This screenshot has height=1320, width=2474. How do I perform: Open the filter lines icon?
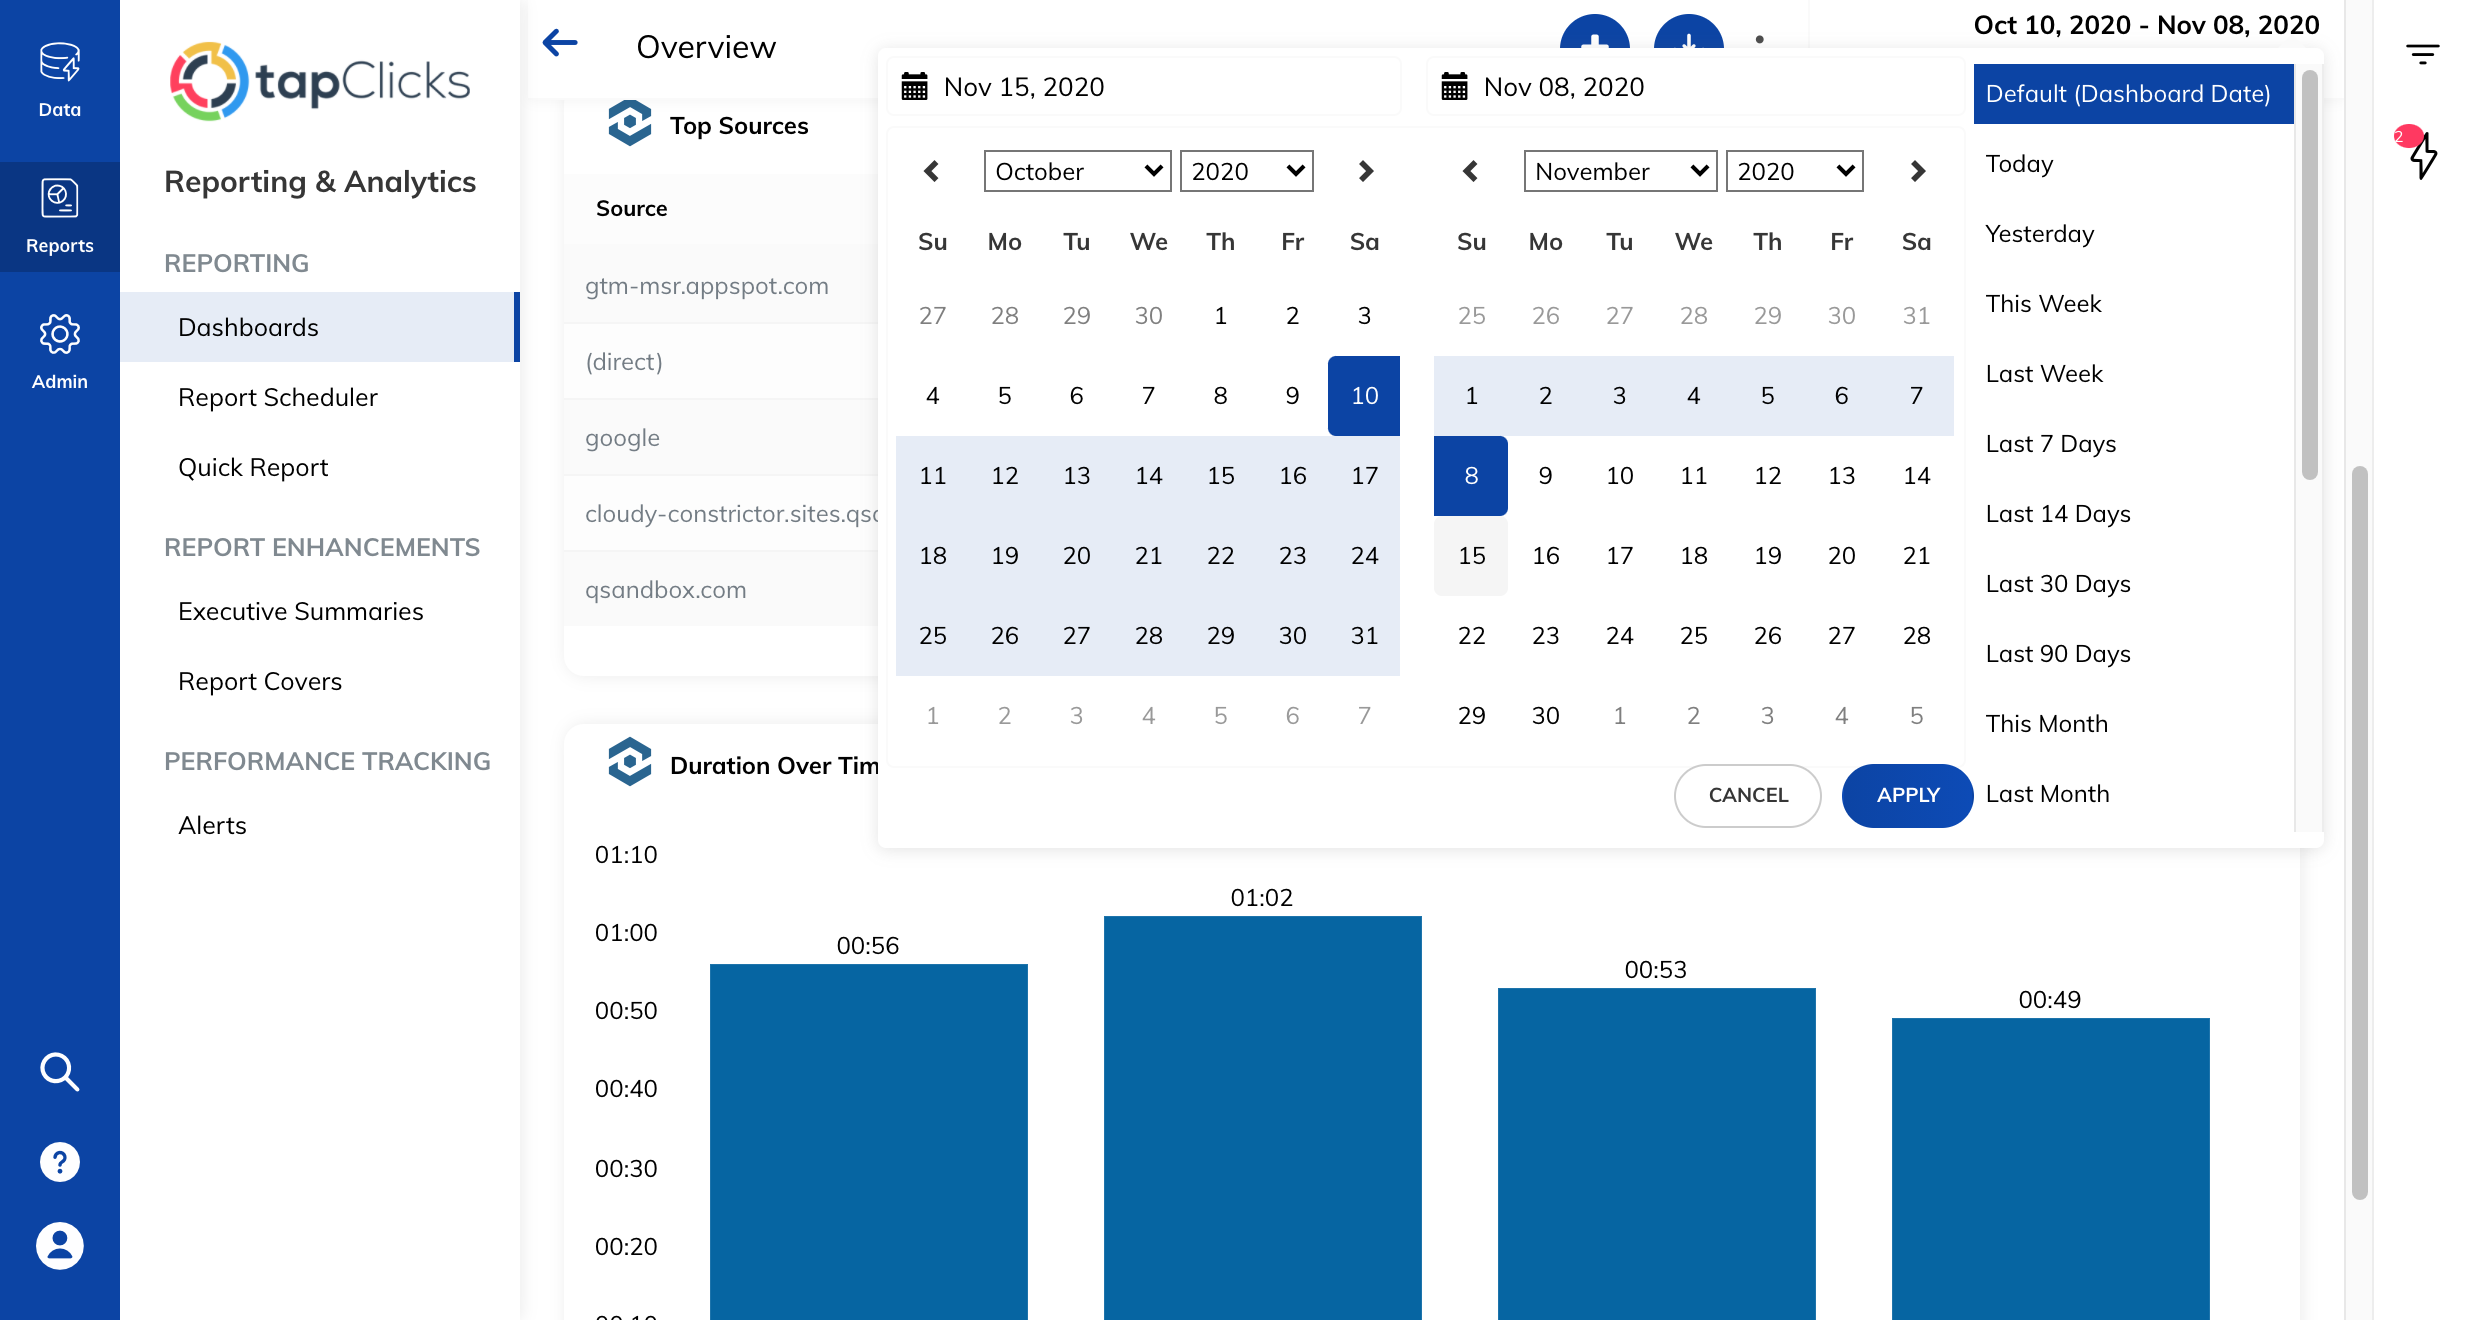point(2422,54)
